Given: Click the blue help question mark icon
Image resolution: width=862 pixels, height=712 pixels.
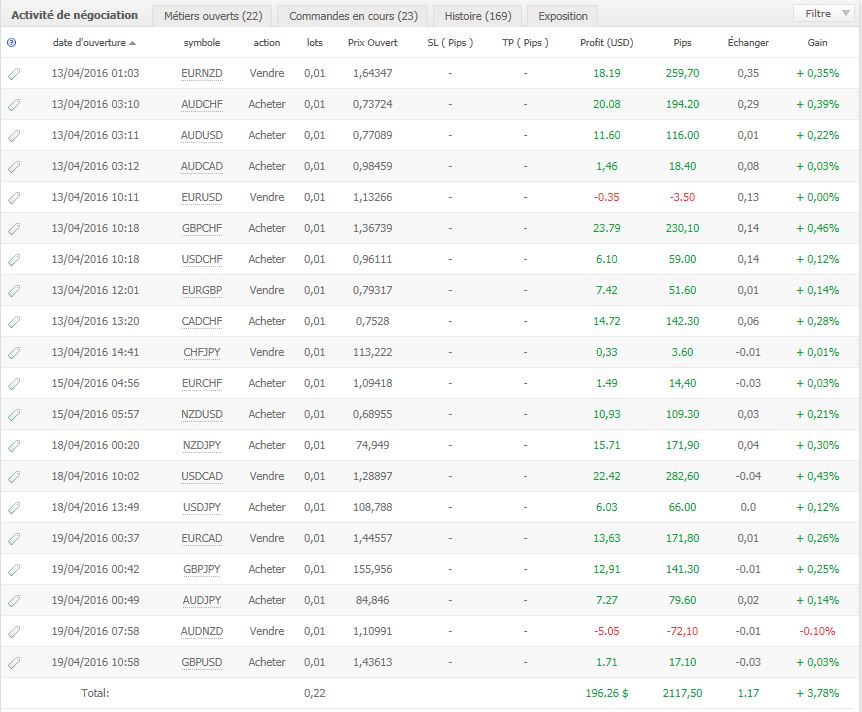Looking at the screenshot, I should point(12,43).
